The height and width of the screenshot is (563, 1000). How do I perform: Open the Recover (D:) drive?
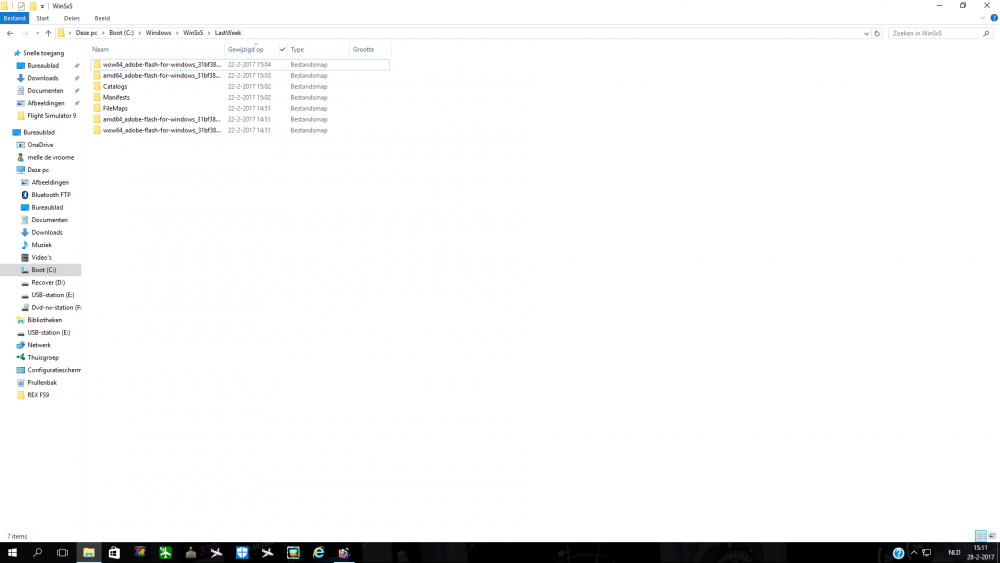pyautogui.click(x=48, y=282)
